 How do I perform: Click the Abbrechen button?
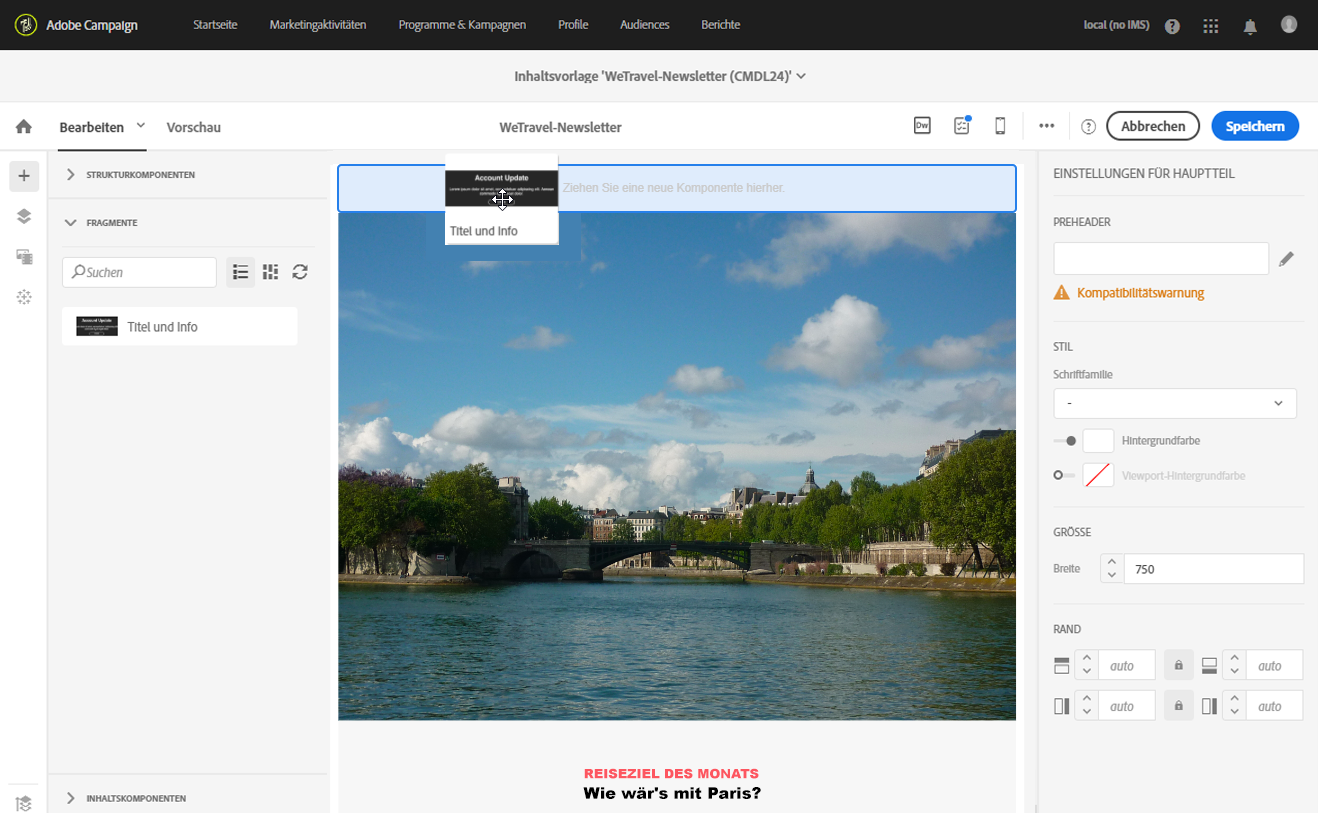pyautogui.click(x=1153, y=126)
